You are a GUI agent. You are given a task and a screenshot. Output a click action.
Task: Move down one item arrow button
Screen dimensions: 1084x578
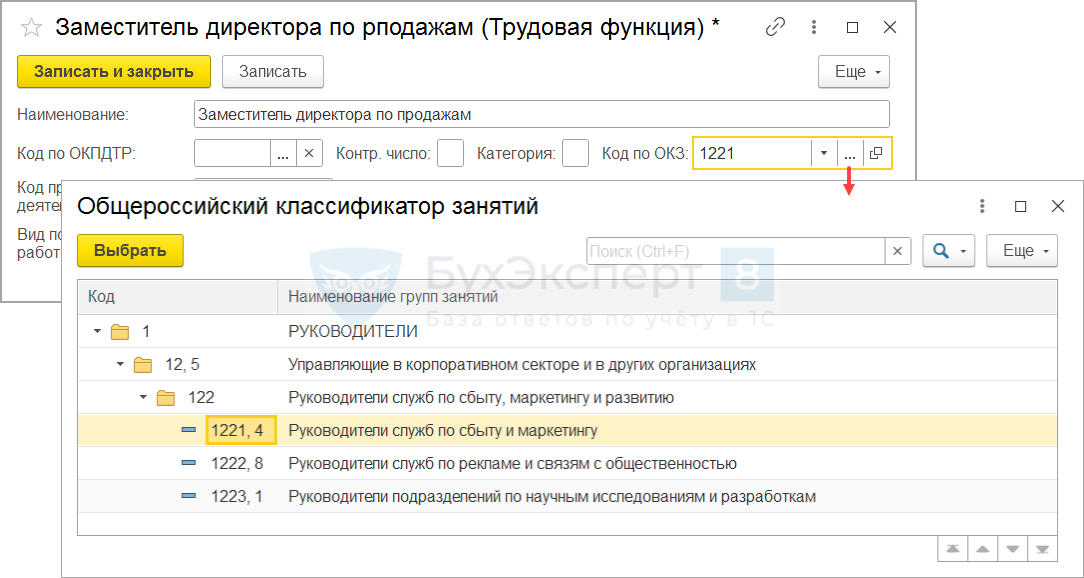1013,550
